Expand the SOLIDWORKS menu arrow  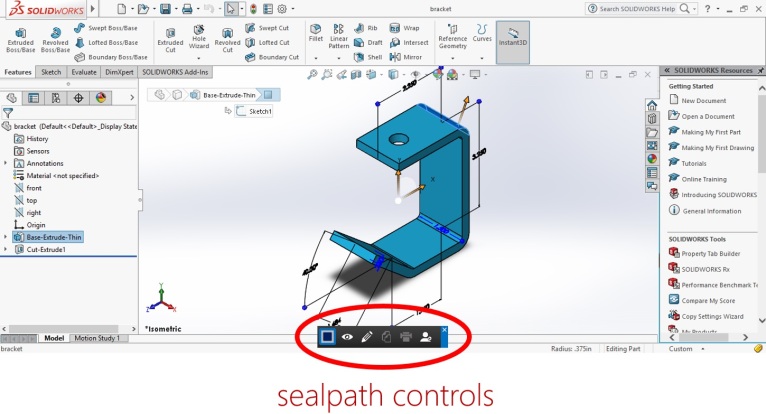pyautogui.click(x=93, y=8)
